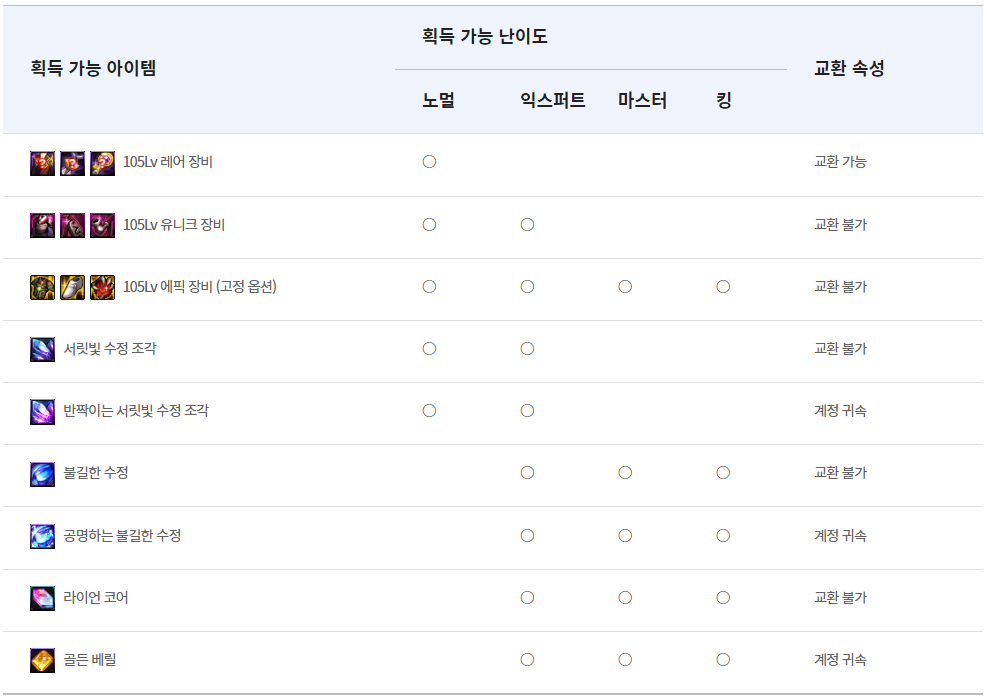Select the pitcher-shaped unique equipment icon
This screenshot has width=987, height=699.
click(x=103, y=225)
